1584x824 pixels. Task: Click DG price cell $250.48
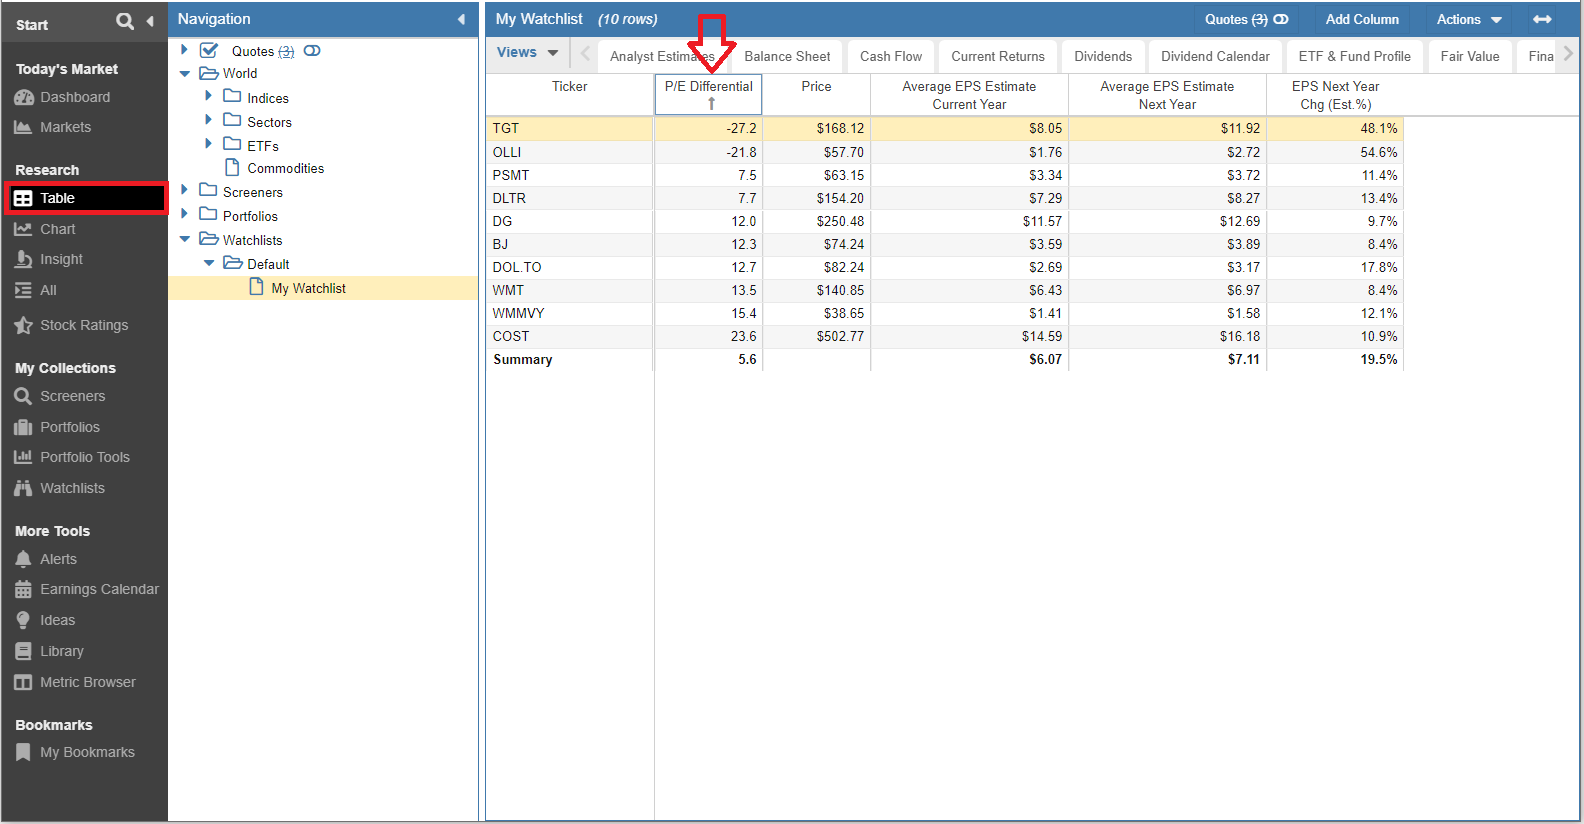click(x=817, y=221)
